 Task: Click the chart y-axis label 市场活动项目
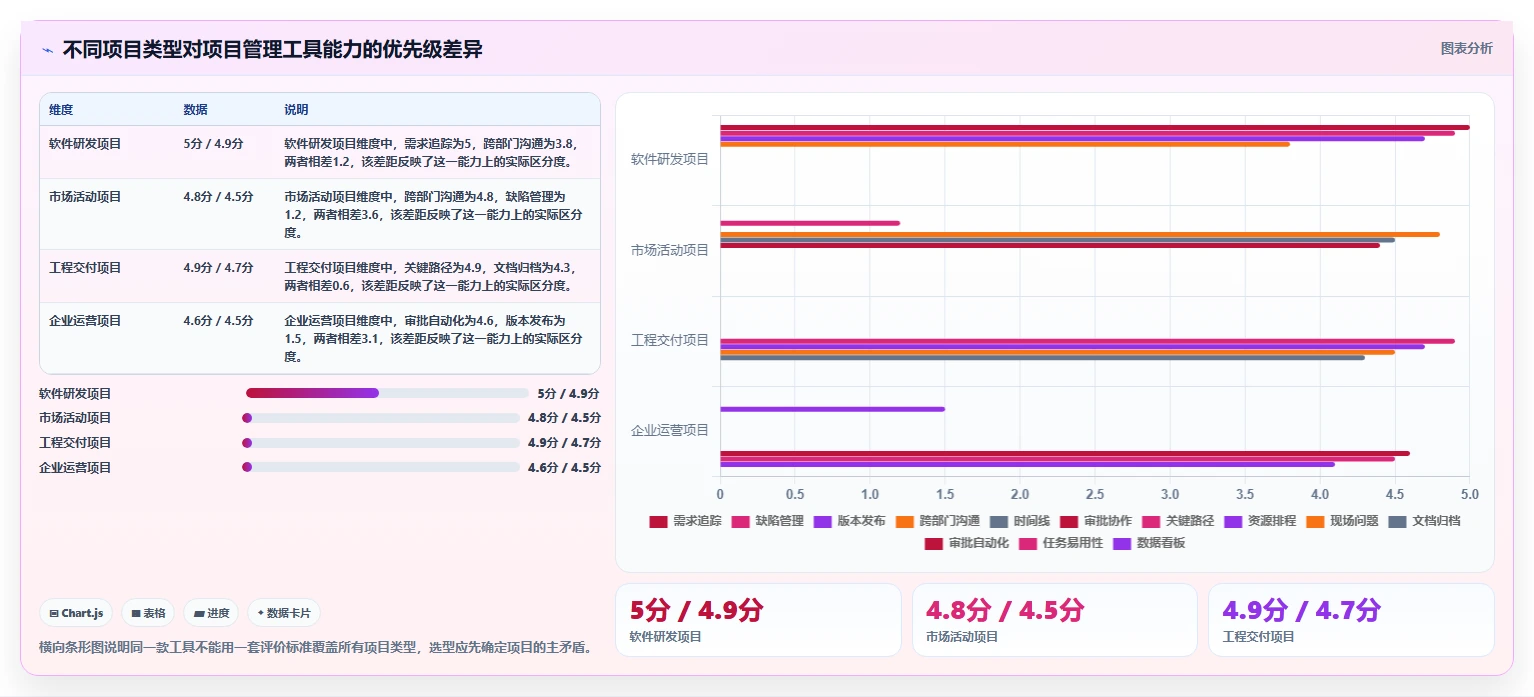point(669,250)
